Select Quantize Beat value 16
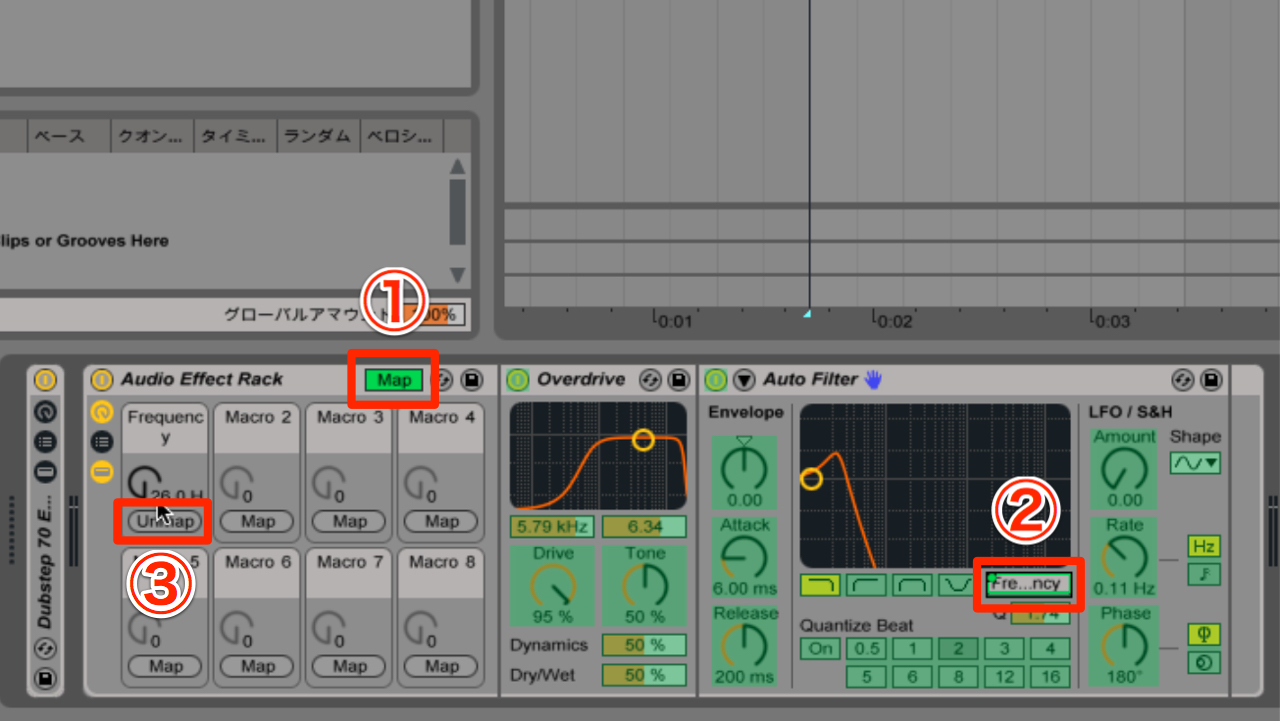The image size is (1280, 721). coord(1050,677)
